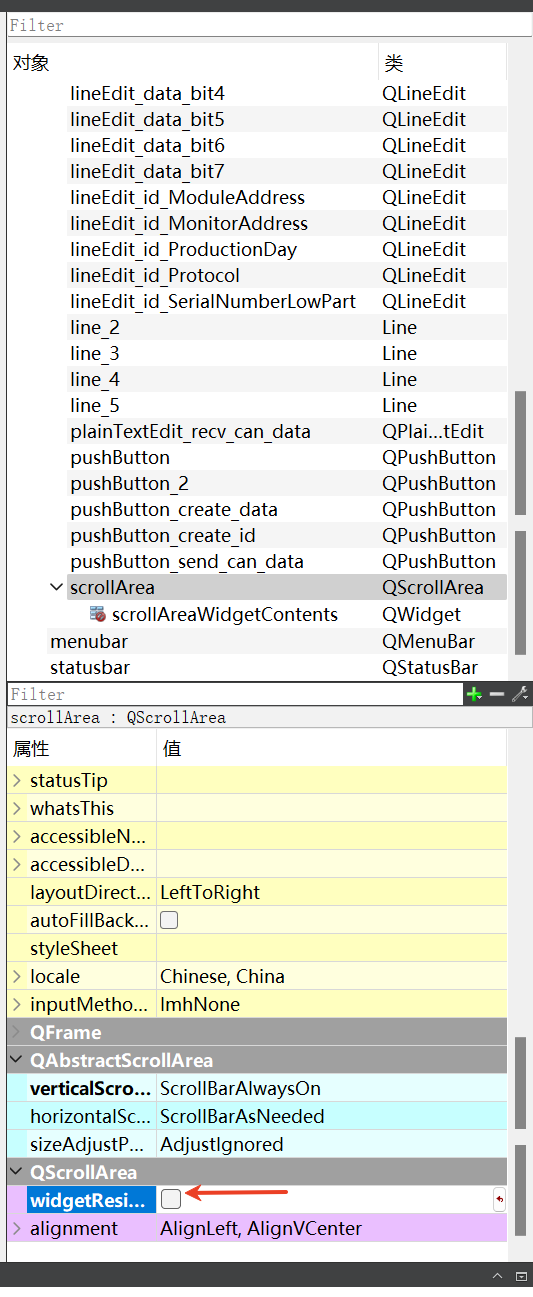Image resolution: width=533 pixels, height=1297 pixels.
Task: Reset widgetResizable property with the red arrow icon
Action: pos(500,1199)
